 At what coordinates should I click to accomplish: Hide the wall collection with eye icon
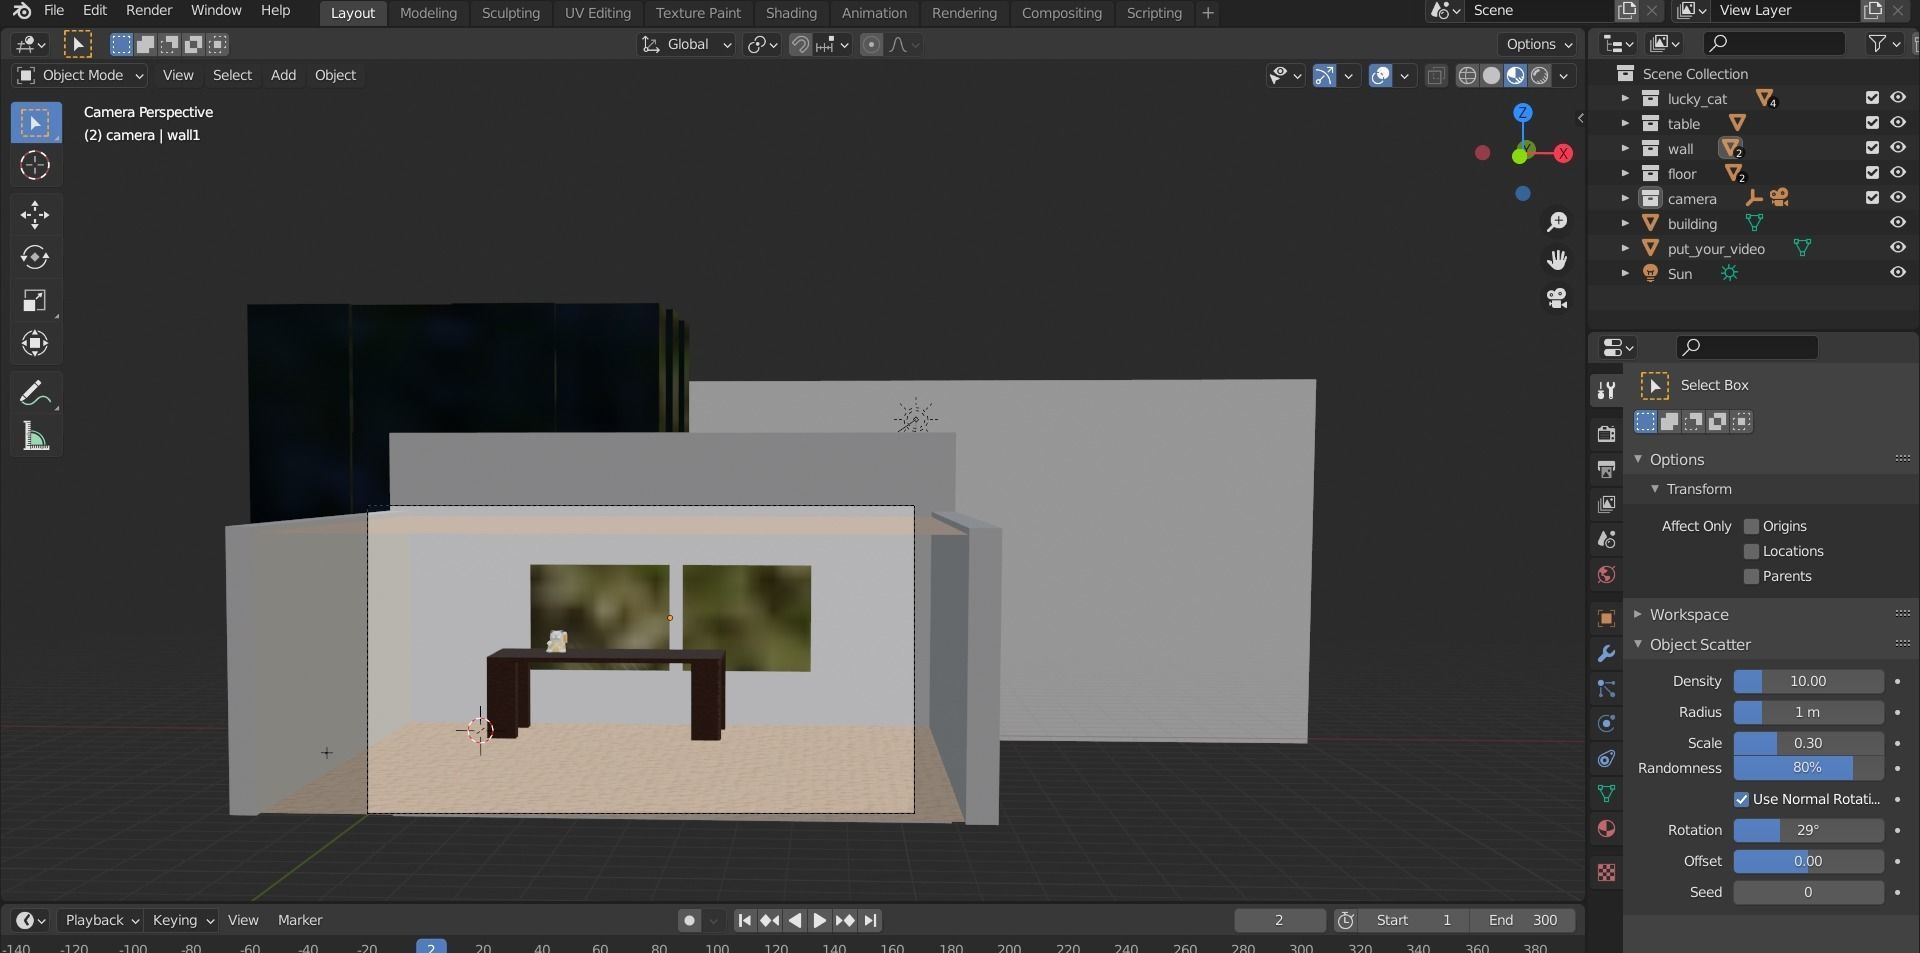1898,148
